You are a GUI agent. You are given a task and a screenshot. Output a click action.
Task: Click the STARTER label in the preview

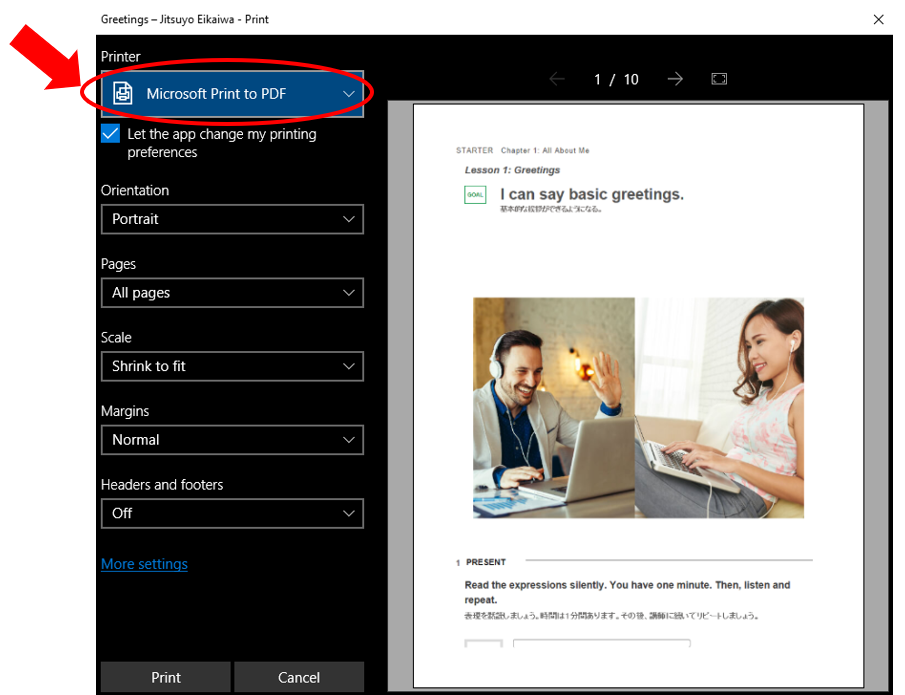pos(474,151)
